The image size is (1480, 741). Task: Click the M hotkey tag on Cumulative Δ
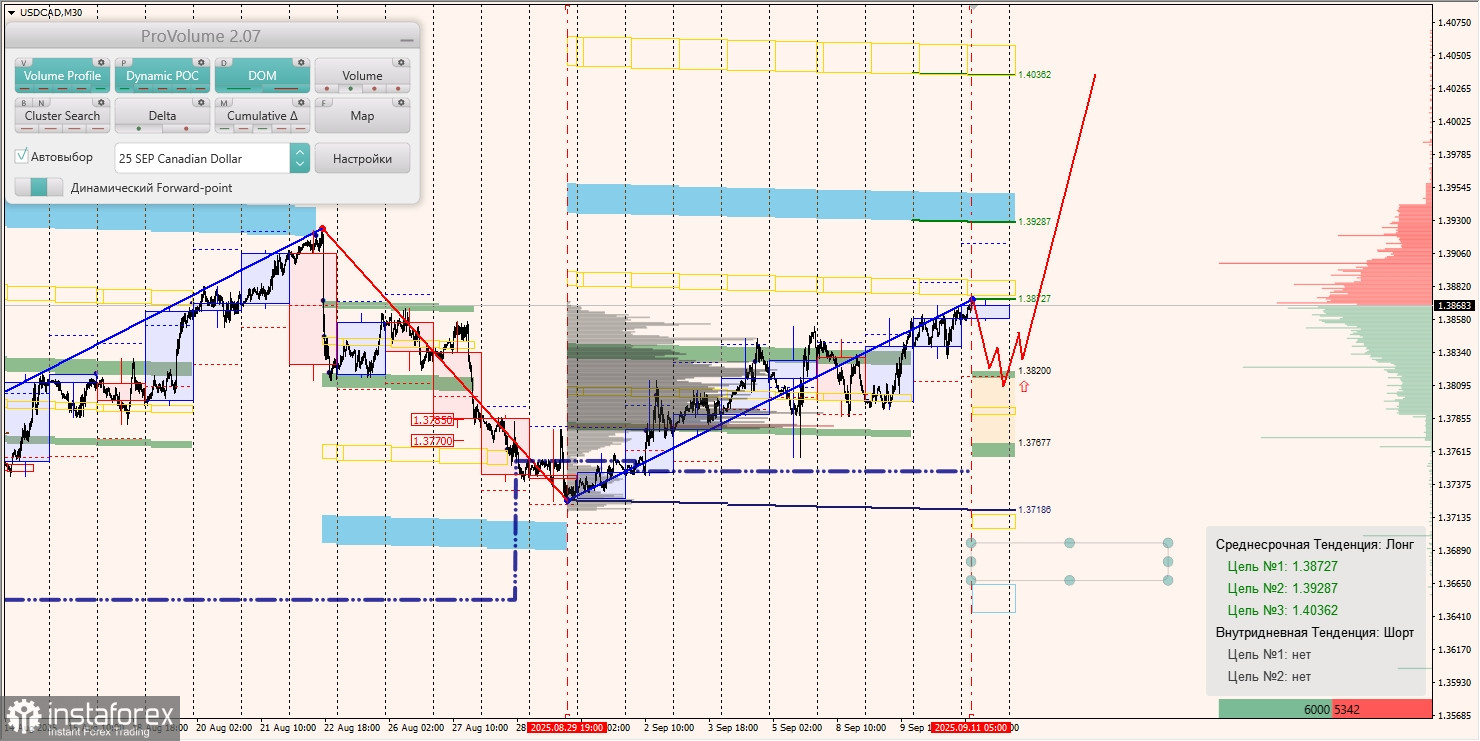coord(224,102)
